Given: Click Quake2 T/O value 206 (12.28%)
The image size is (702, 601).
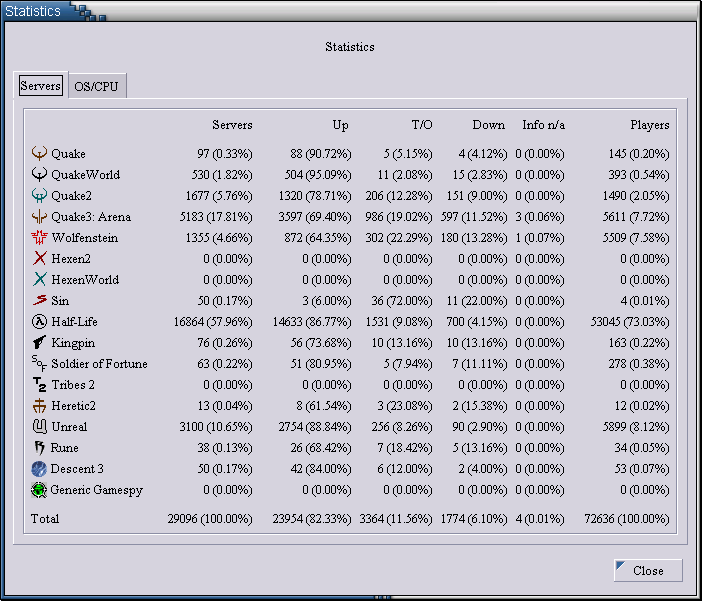Looking at the screenshot, I should click(x=399, y=196).
